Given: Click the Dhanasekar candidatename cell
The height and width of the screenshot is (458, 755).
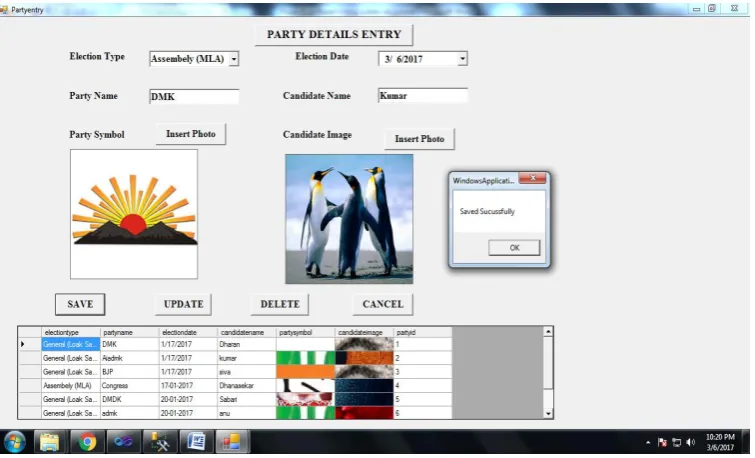Looking at the screenshot, I should (x=247, y=386).
